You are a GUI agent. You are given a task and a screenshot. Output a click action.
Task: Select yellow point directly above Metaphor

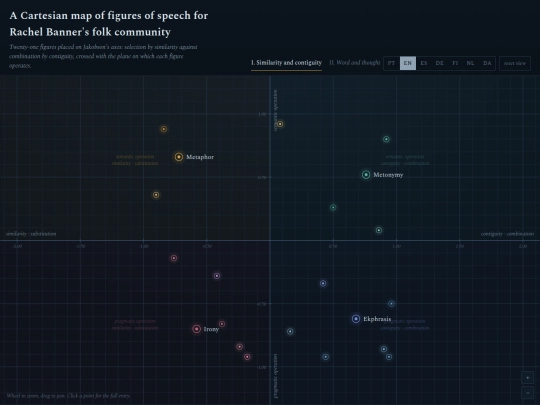pos(164,129)
